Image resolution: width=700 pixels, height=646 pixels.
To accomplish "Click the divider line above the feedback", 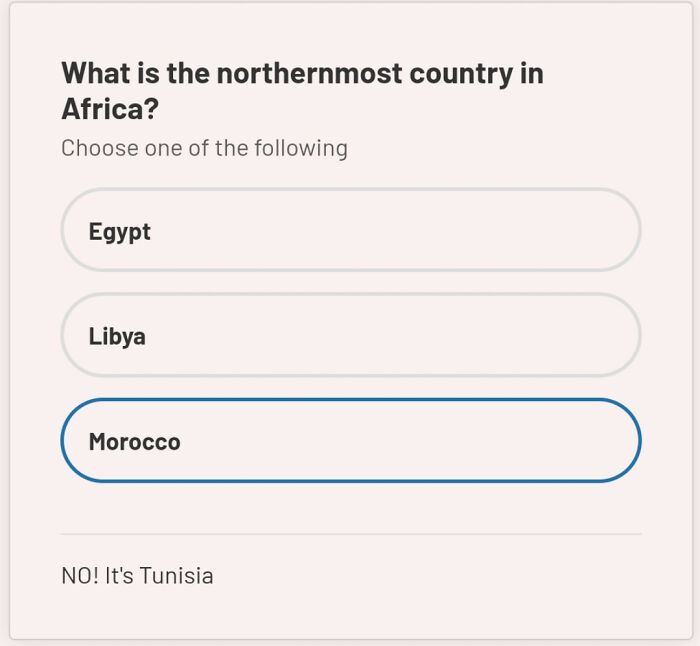I will point(350,534).
